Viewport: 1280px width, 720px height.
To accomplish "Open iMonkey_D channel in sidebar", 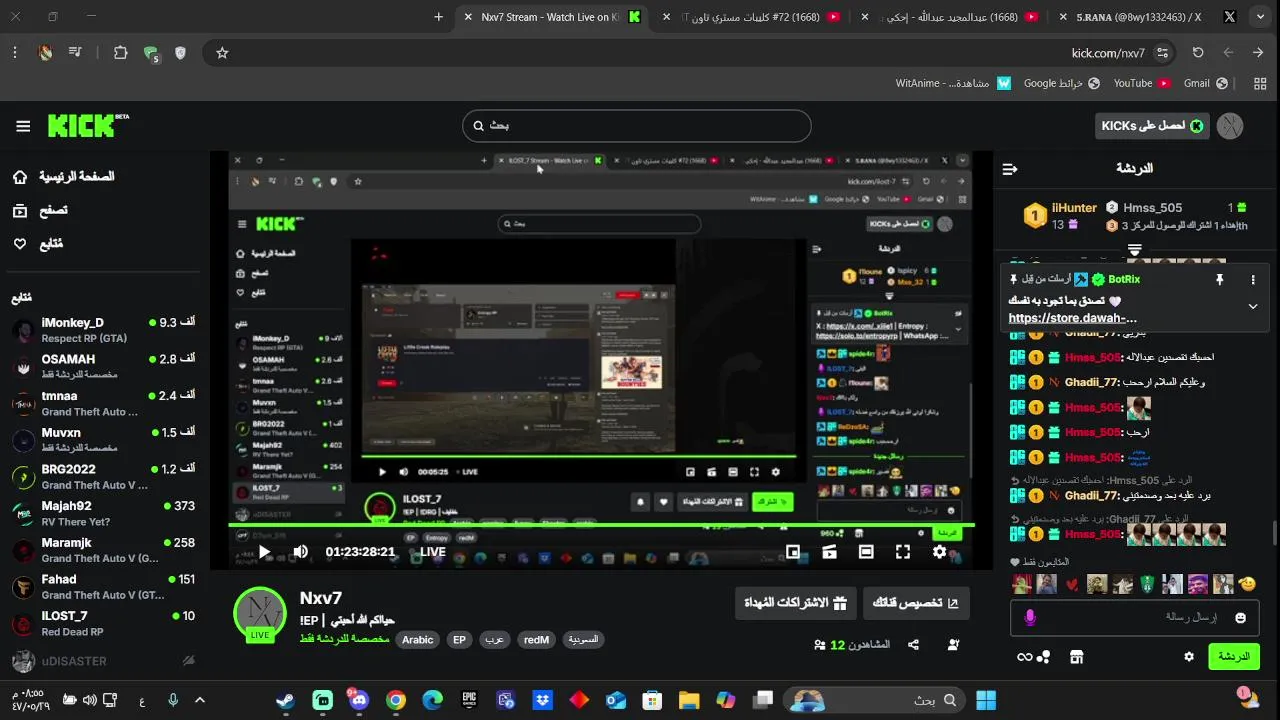I will click(x=103, y=330).
